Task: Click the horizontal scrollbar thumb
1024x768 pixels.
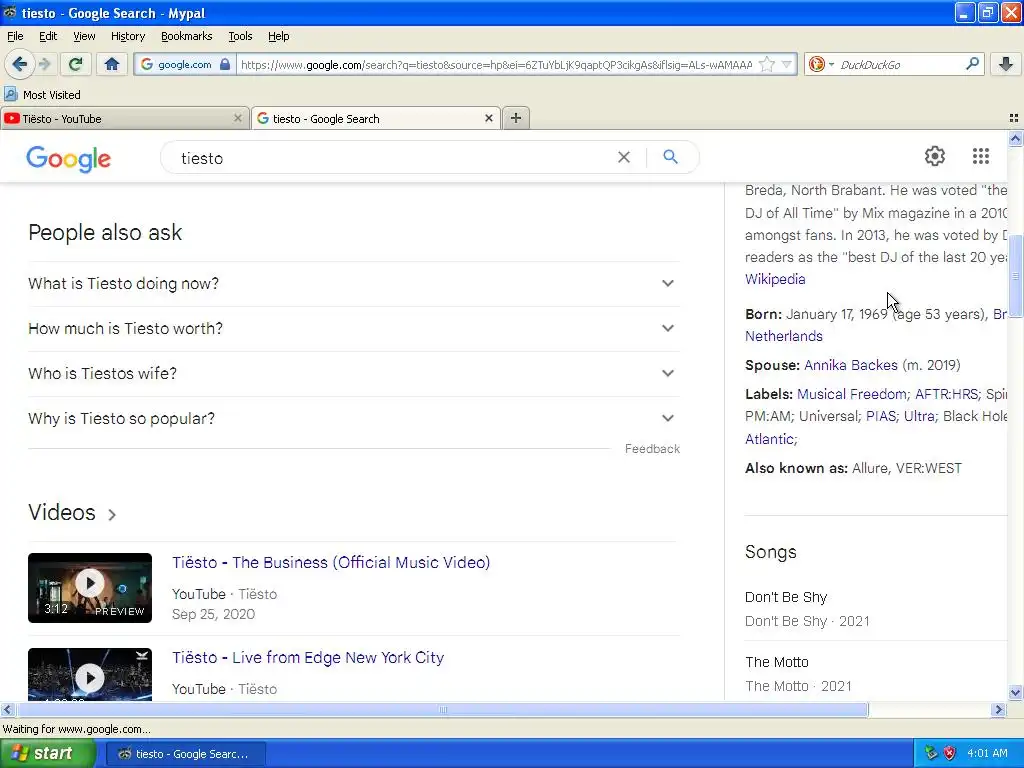Action: [x=443, y=709]
